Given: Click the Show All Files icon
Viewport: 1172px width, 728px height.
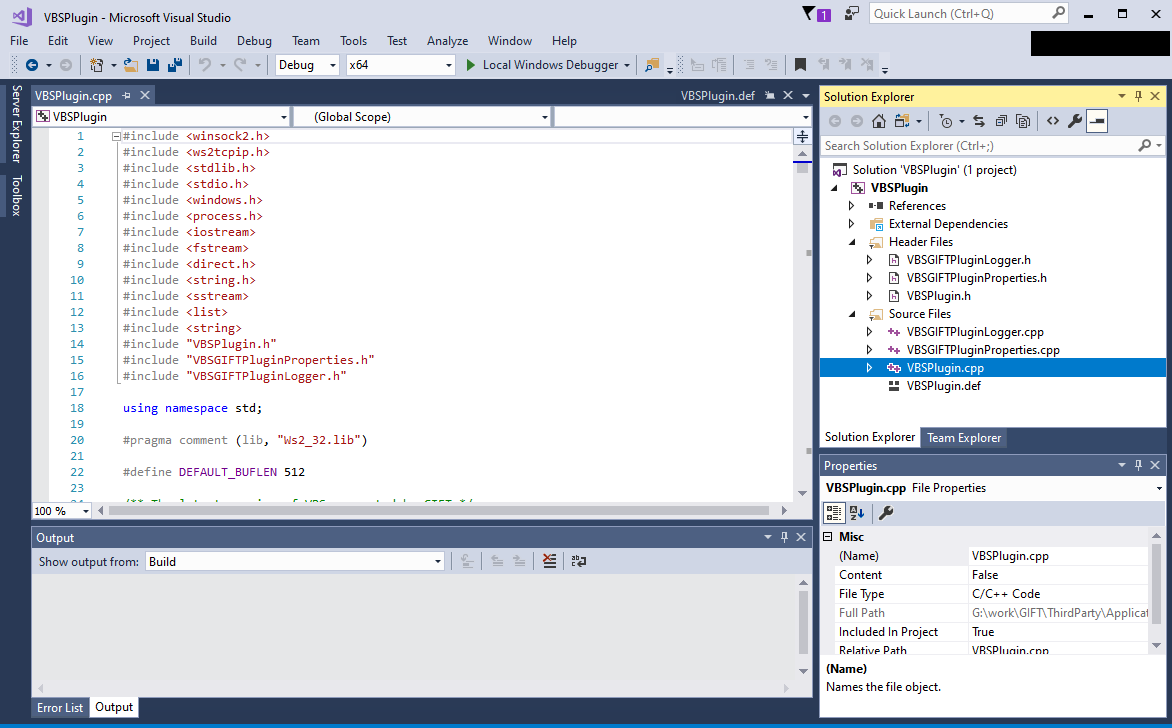Looking at the screenshot, I should click(1023, 121).
